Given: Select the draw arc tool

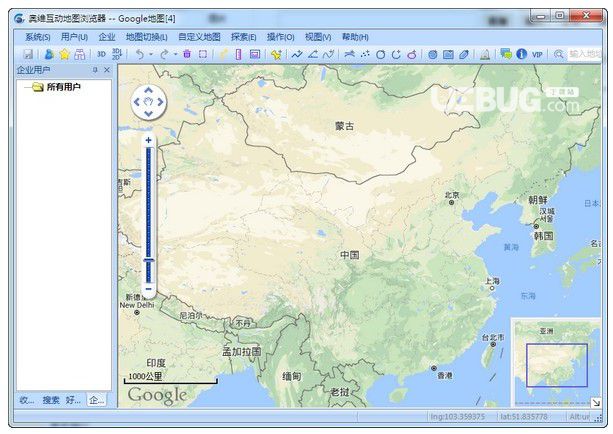Looking at the screenshot, I should point(396,54).
